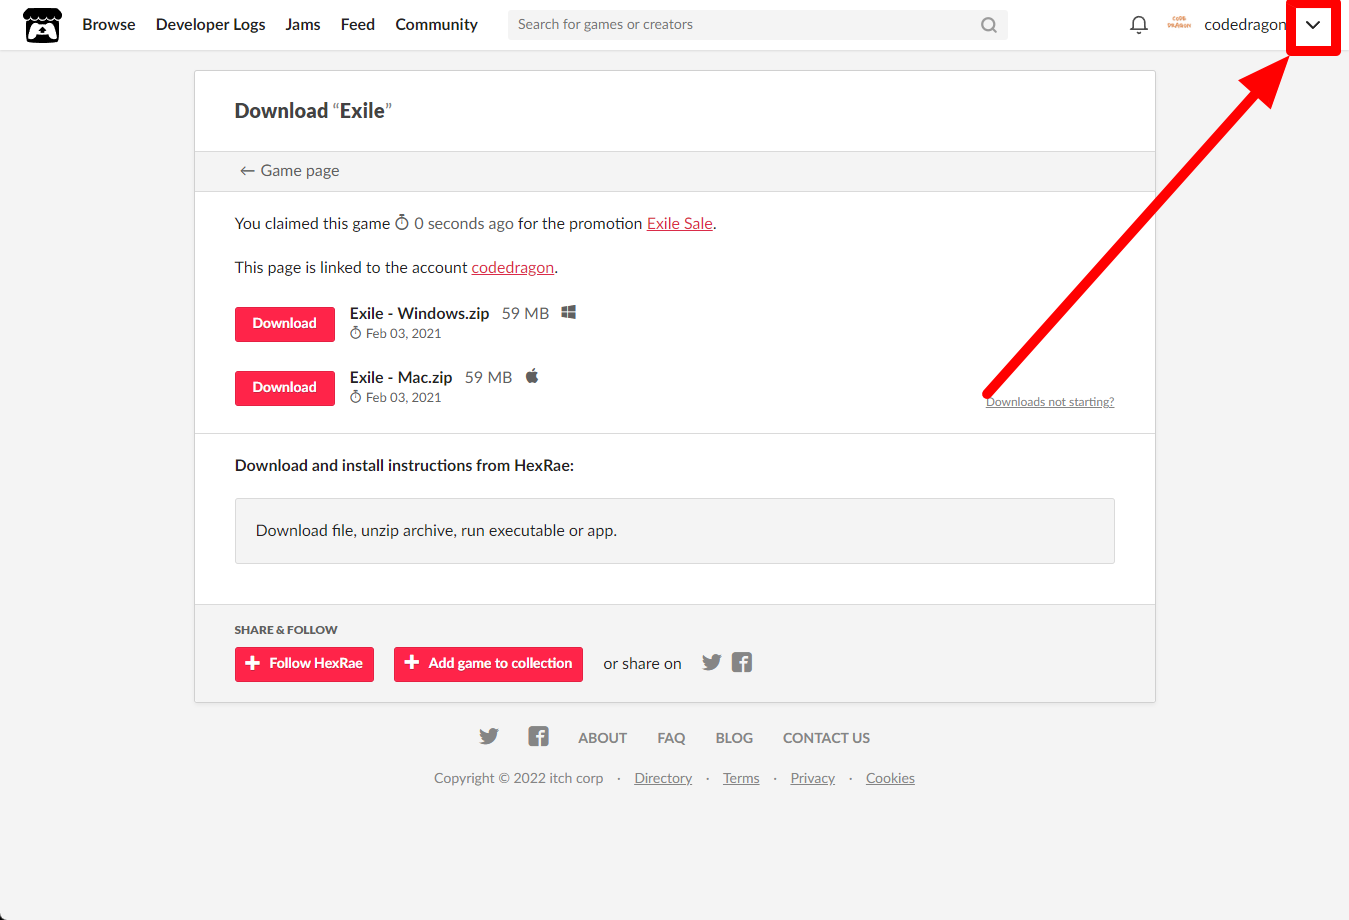Open the Browse menu
The image size is (1349, 920).
pyautogui.click(x=109, y=25)
